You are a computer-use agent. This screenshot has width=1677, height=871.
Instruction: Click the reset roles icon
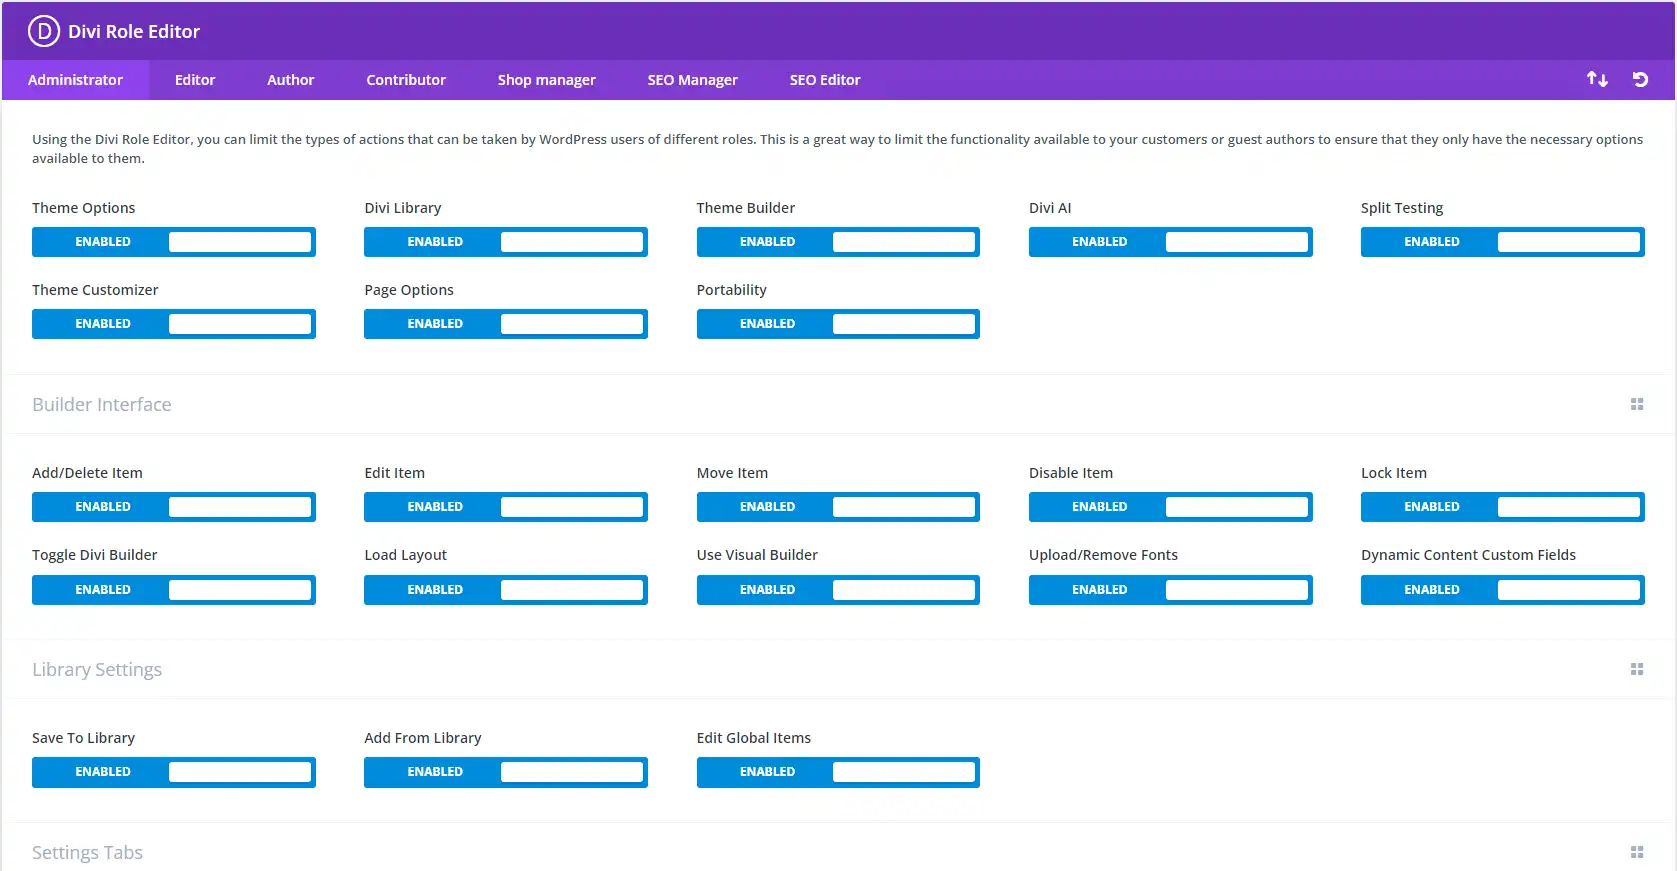1640,79
